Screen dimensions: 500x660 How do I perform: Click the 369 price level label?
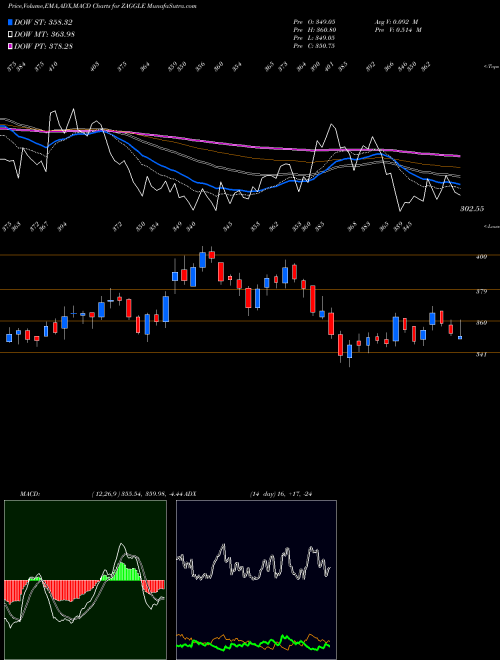pos(481,322)
